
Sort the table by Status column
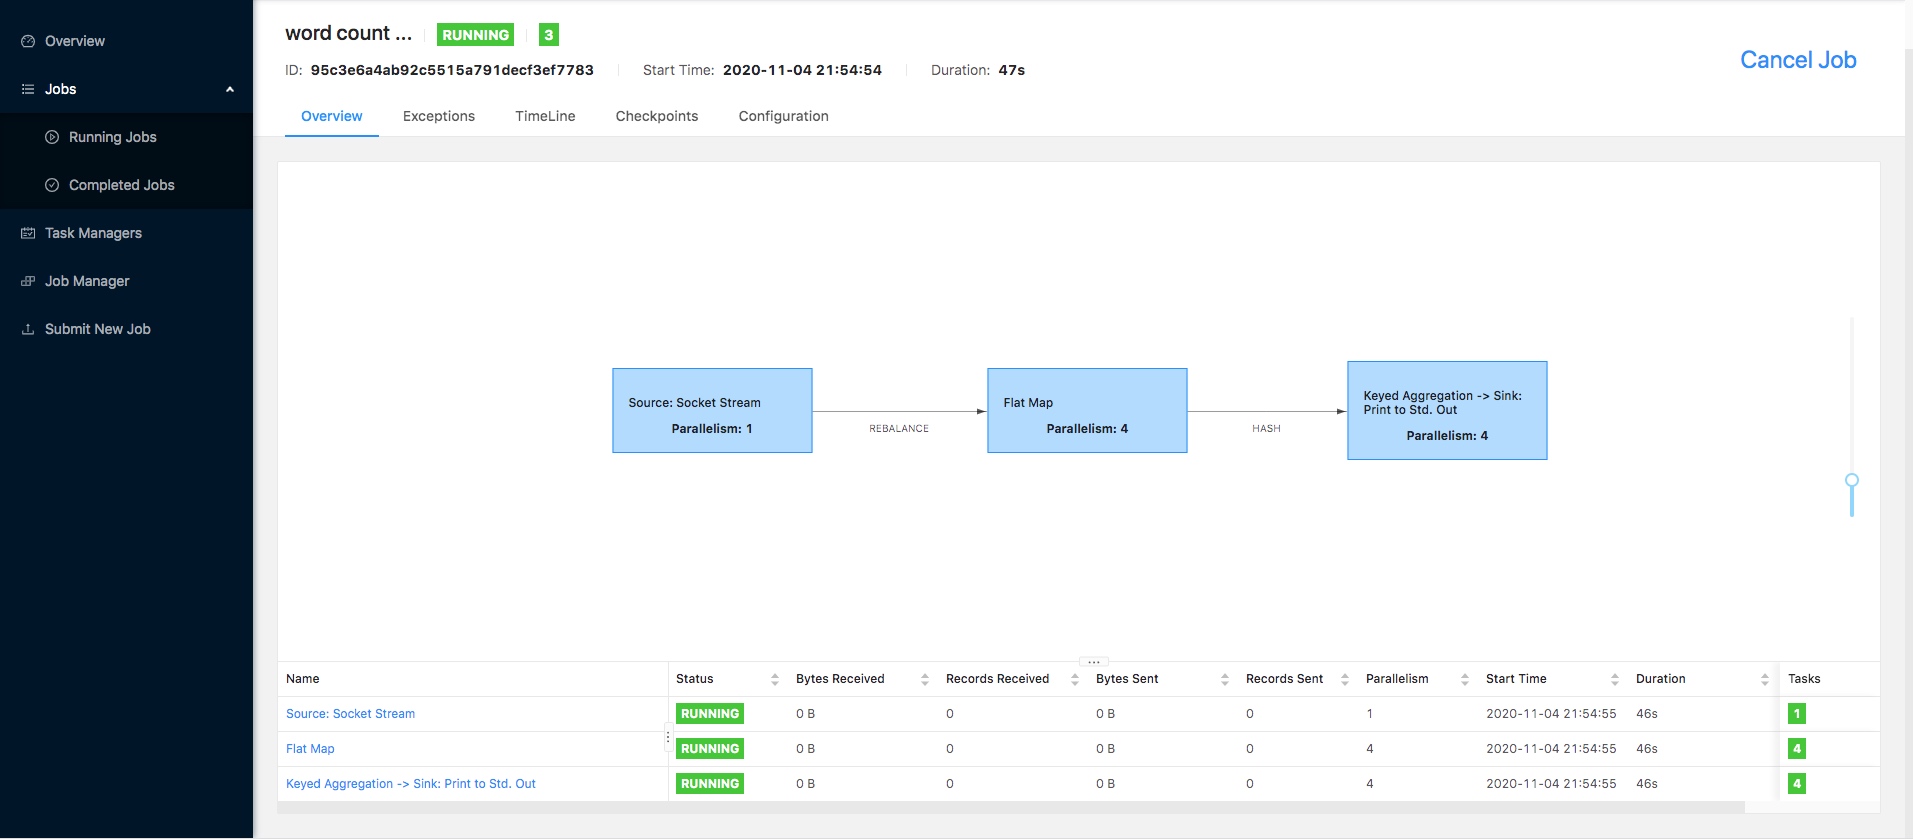pos(775,679)
